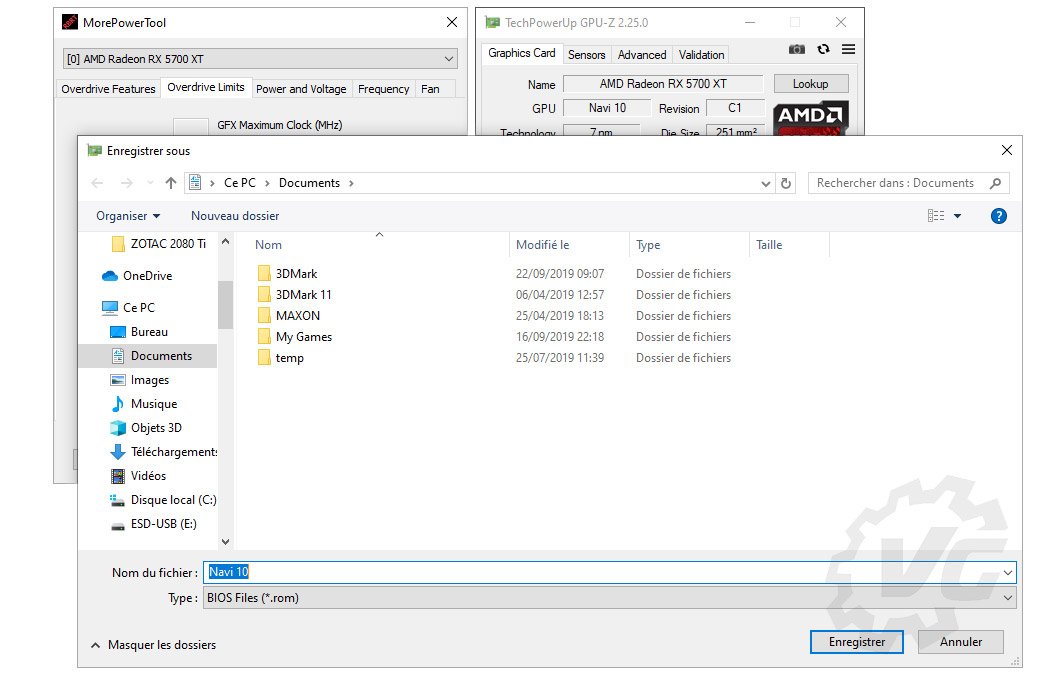Screen dimensions: 1045x680
Task: Click the Lookup button in GPU-Z
Action: pyautogui.click(x=810, y=84)
